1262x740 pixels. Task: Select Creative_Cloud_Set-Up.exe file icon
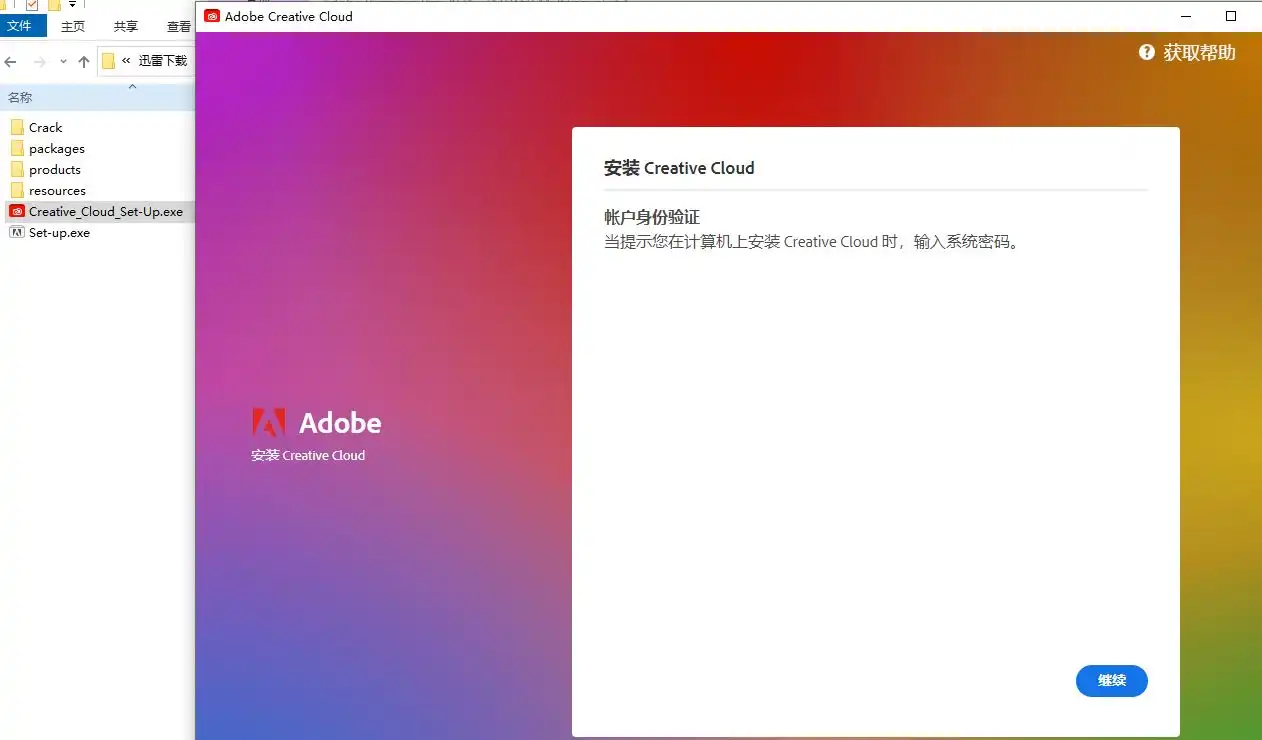(17, 211)
